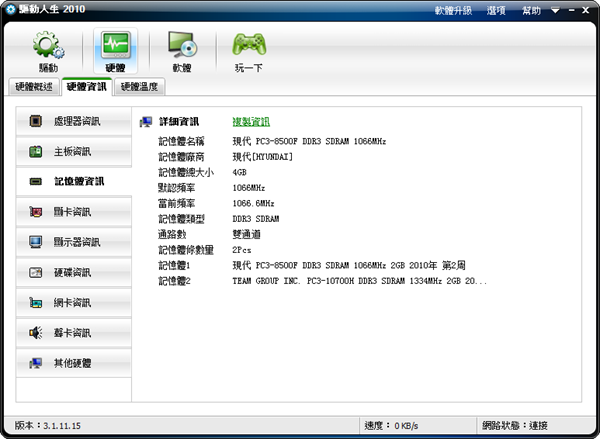Close the 驅動人生 2010 window
Screen dimensions: 600x439
pos(585,11)
